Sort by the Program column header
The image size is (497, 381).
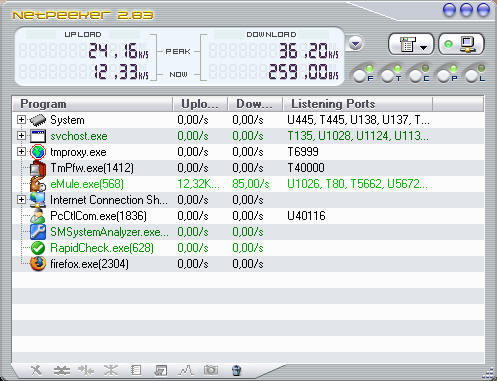point(93,104)
